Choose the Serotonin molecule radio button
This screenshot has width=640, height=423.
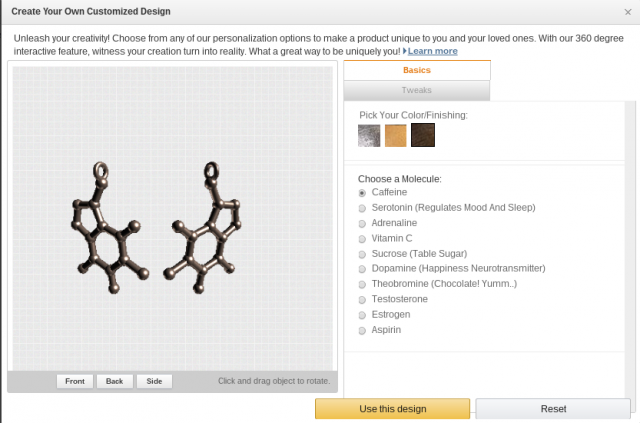(x=362, y=207)
